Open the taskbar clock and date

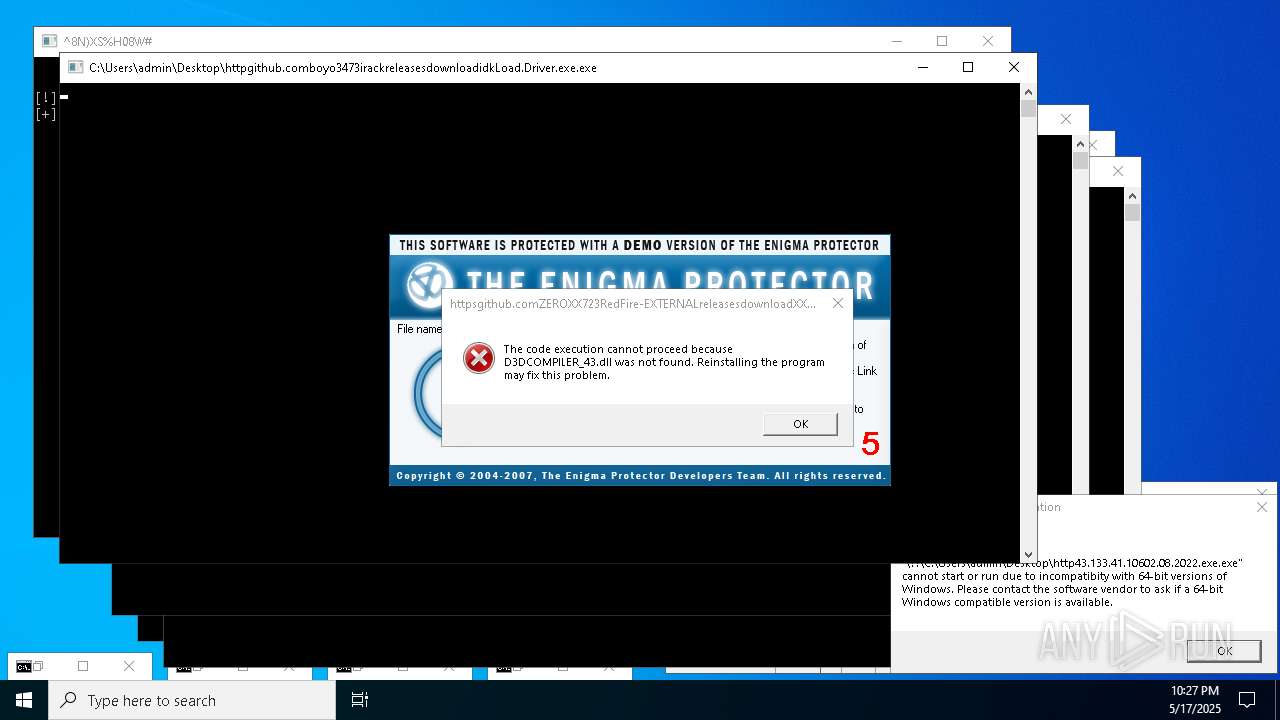click(x=1195, y=700)
